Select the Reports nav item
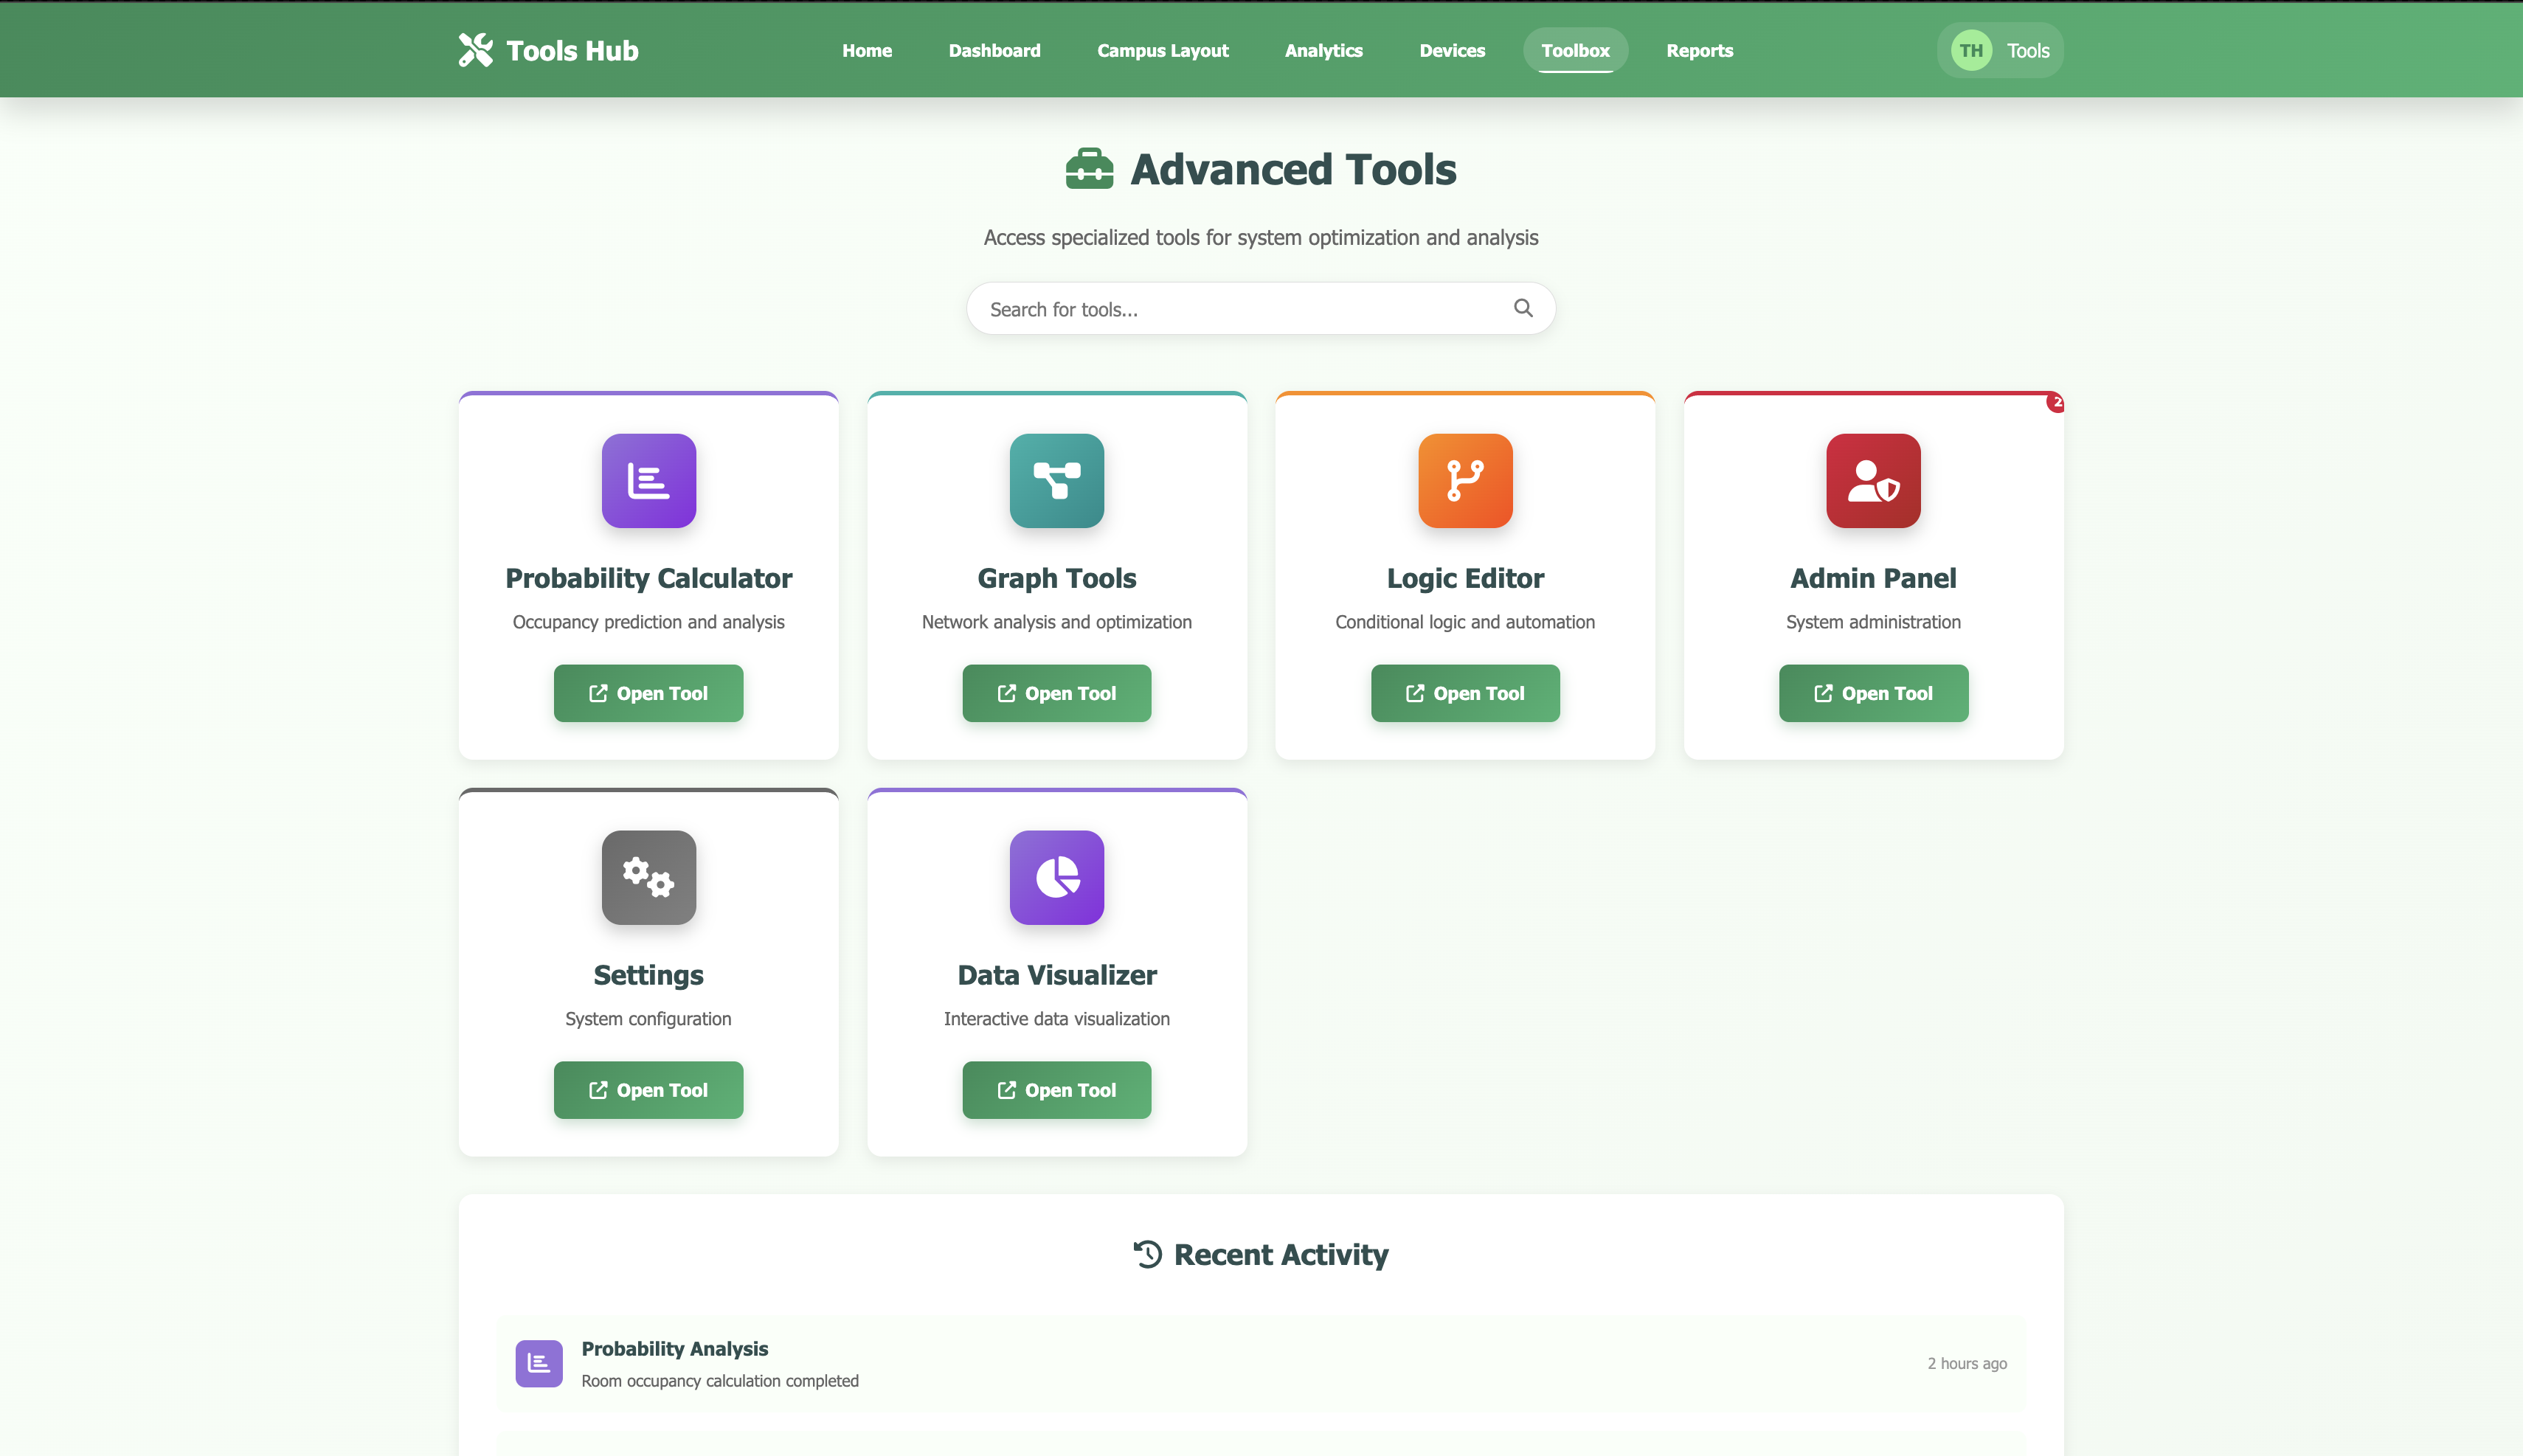Screen dimensions: 2523x1456 tap(1699, 50)
